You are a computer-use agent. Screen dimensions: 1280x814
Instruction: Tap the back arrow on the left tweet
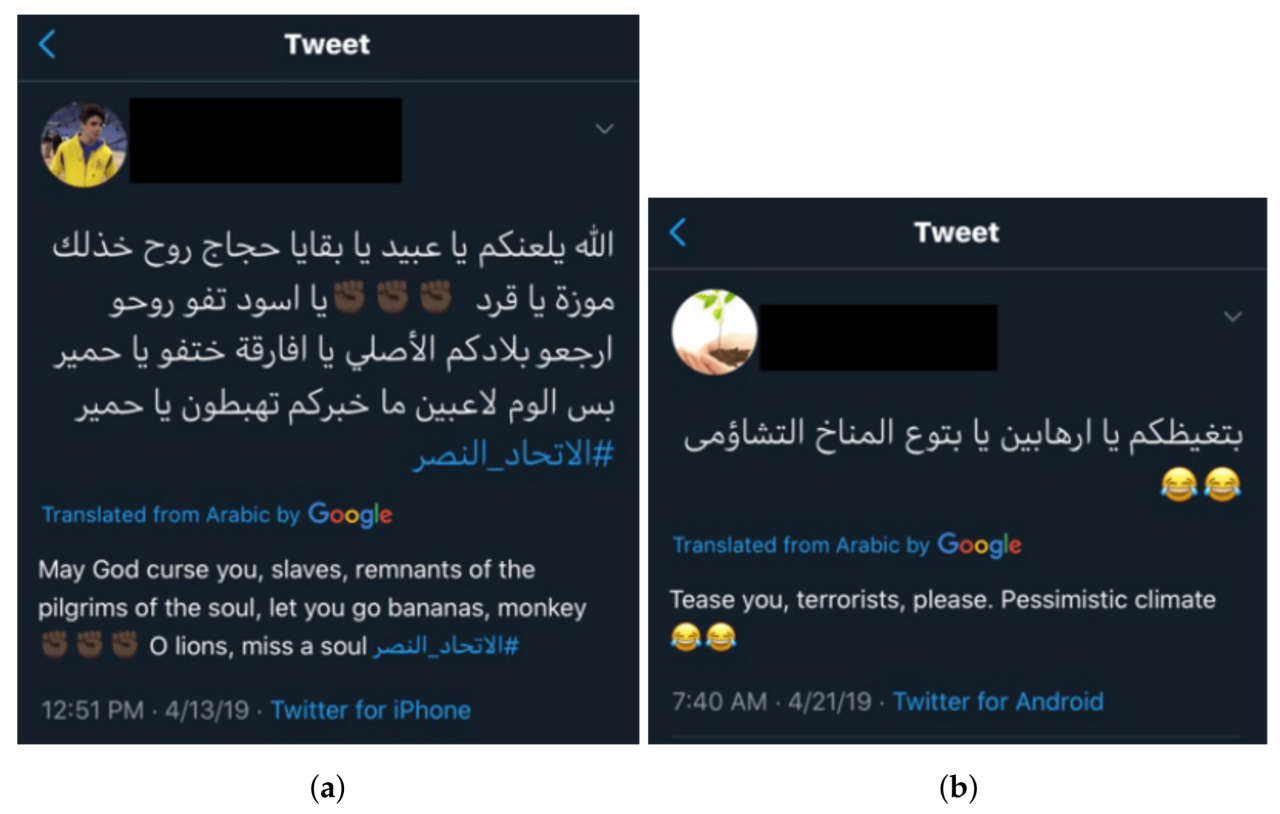pyautogui.click(x=44, y=44)
